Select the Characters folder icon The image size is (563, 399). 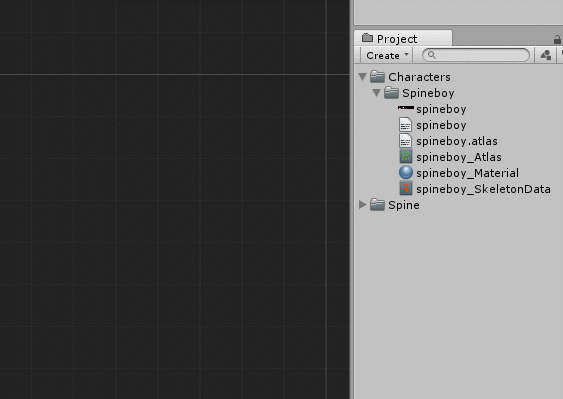(x=377, y=76)
